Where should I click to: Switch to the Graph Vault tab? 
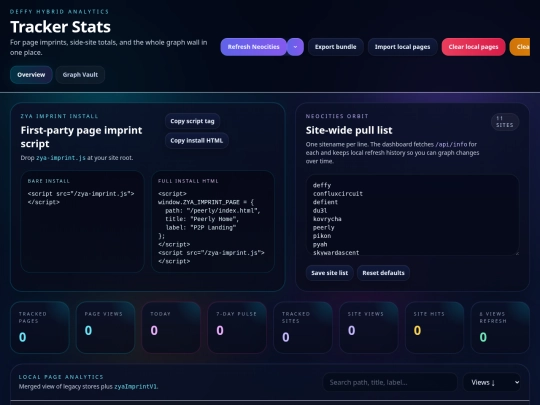coord(80,75)
